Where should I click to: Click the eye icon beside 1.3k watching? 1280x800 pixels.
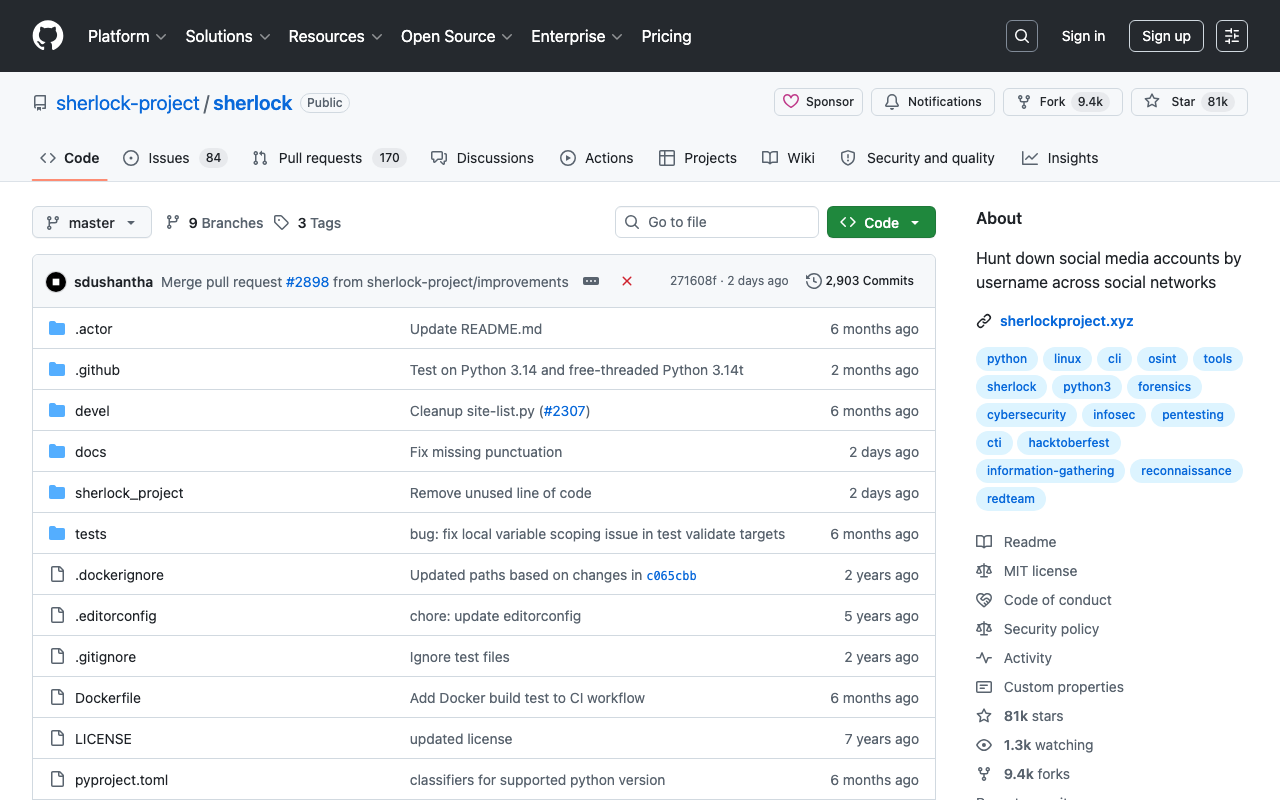click(x=984, y=745)
